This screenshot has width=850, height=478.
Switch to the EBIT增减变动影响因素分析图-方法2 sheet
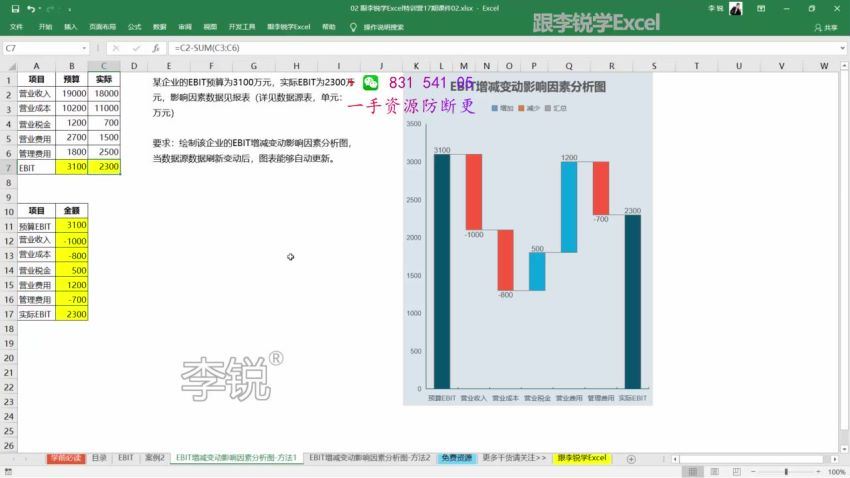tap(369, 458)
